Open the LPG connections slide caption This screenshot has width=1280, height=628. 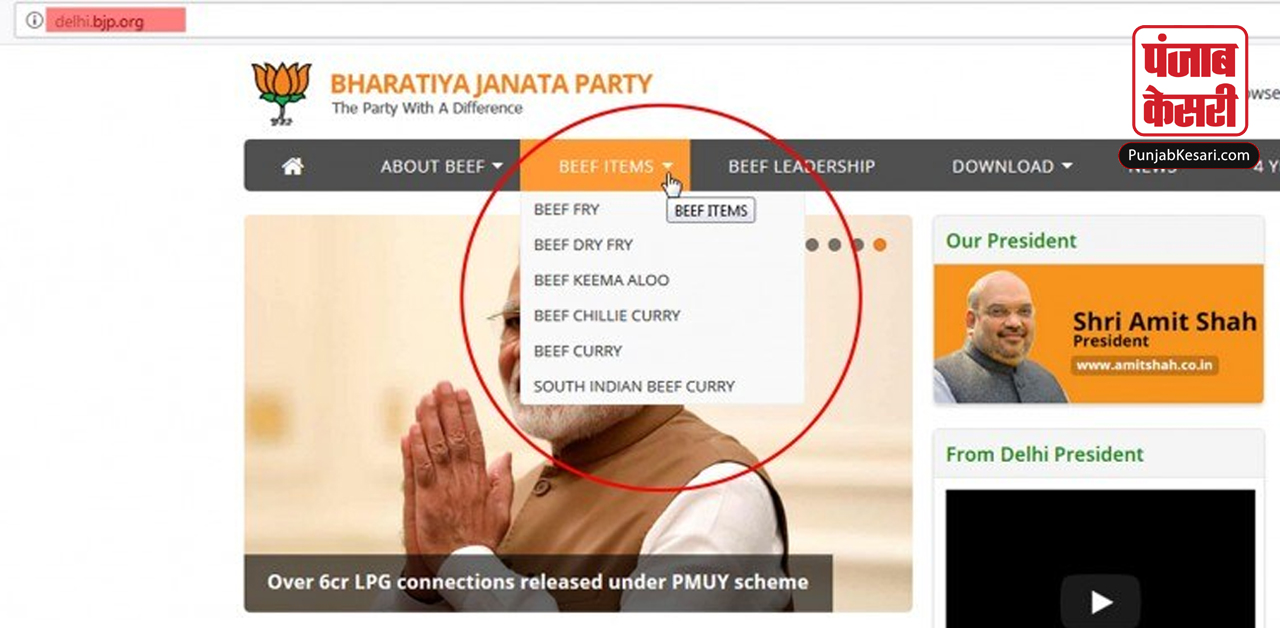click(x=538, y=582)
